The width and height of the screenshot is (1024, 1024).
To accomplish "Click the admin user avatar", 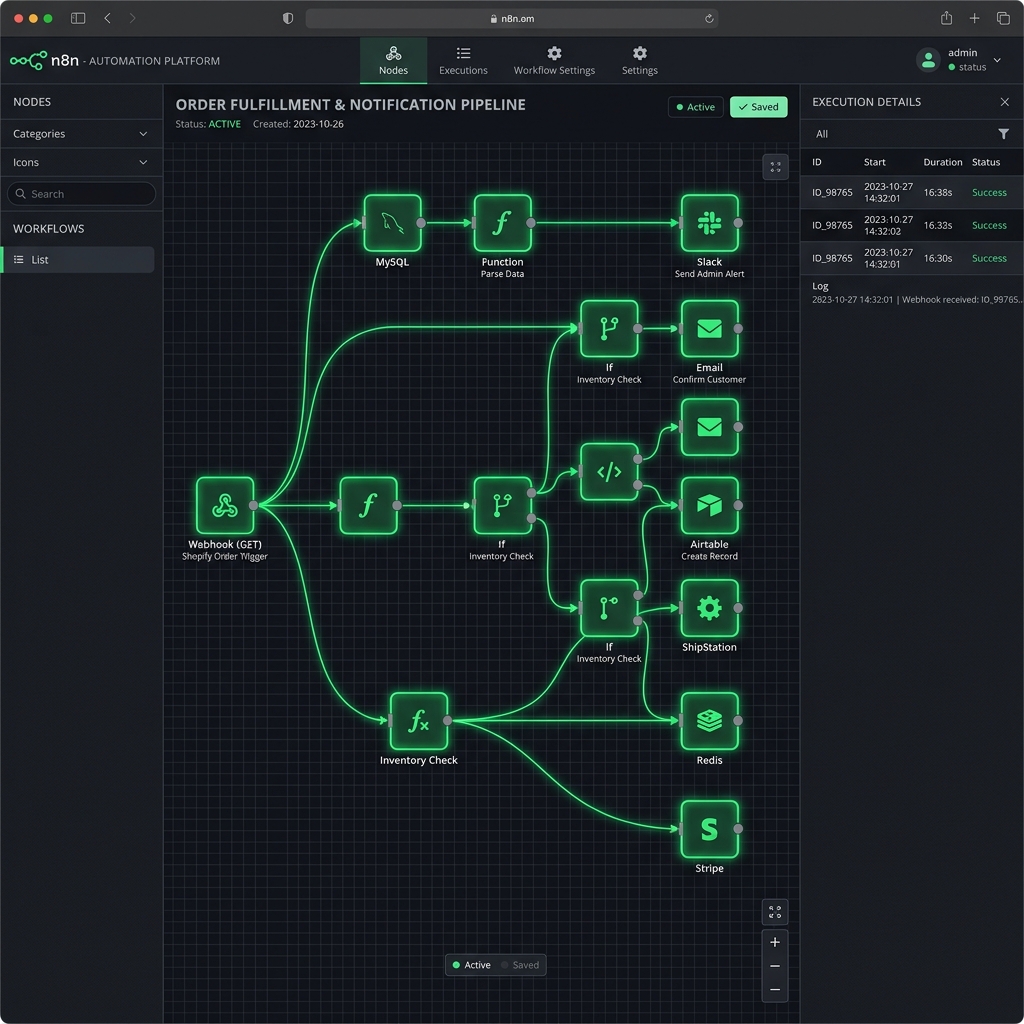I will (x=927, y=60).
